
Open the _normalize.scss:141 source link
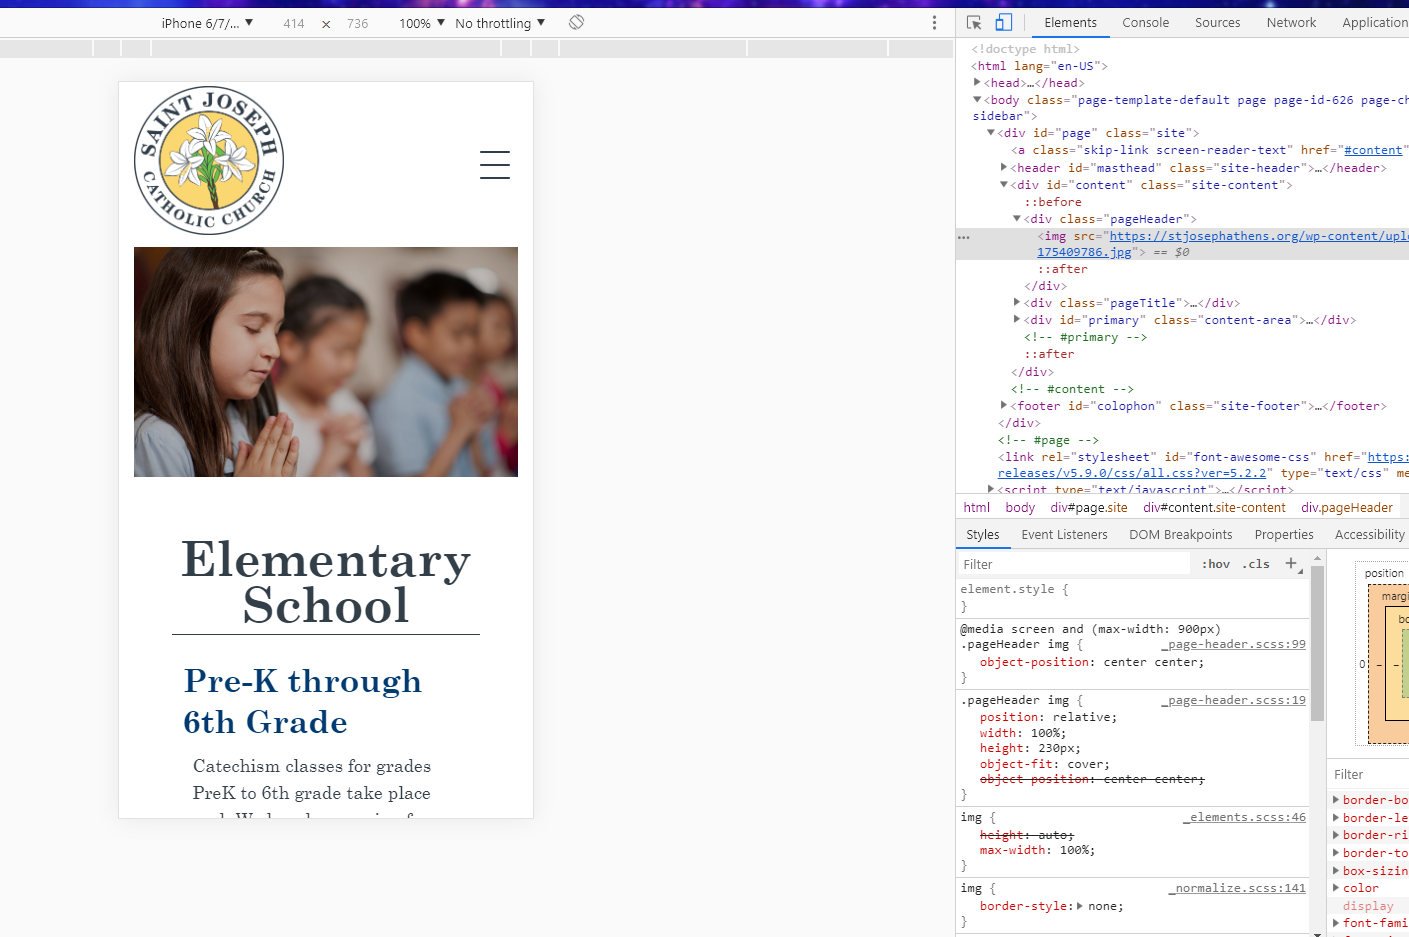pos(1240,888)
